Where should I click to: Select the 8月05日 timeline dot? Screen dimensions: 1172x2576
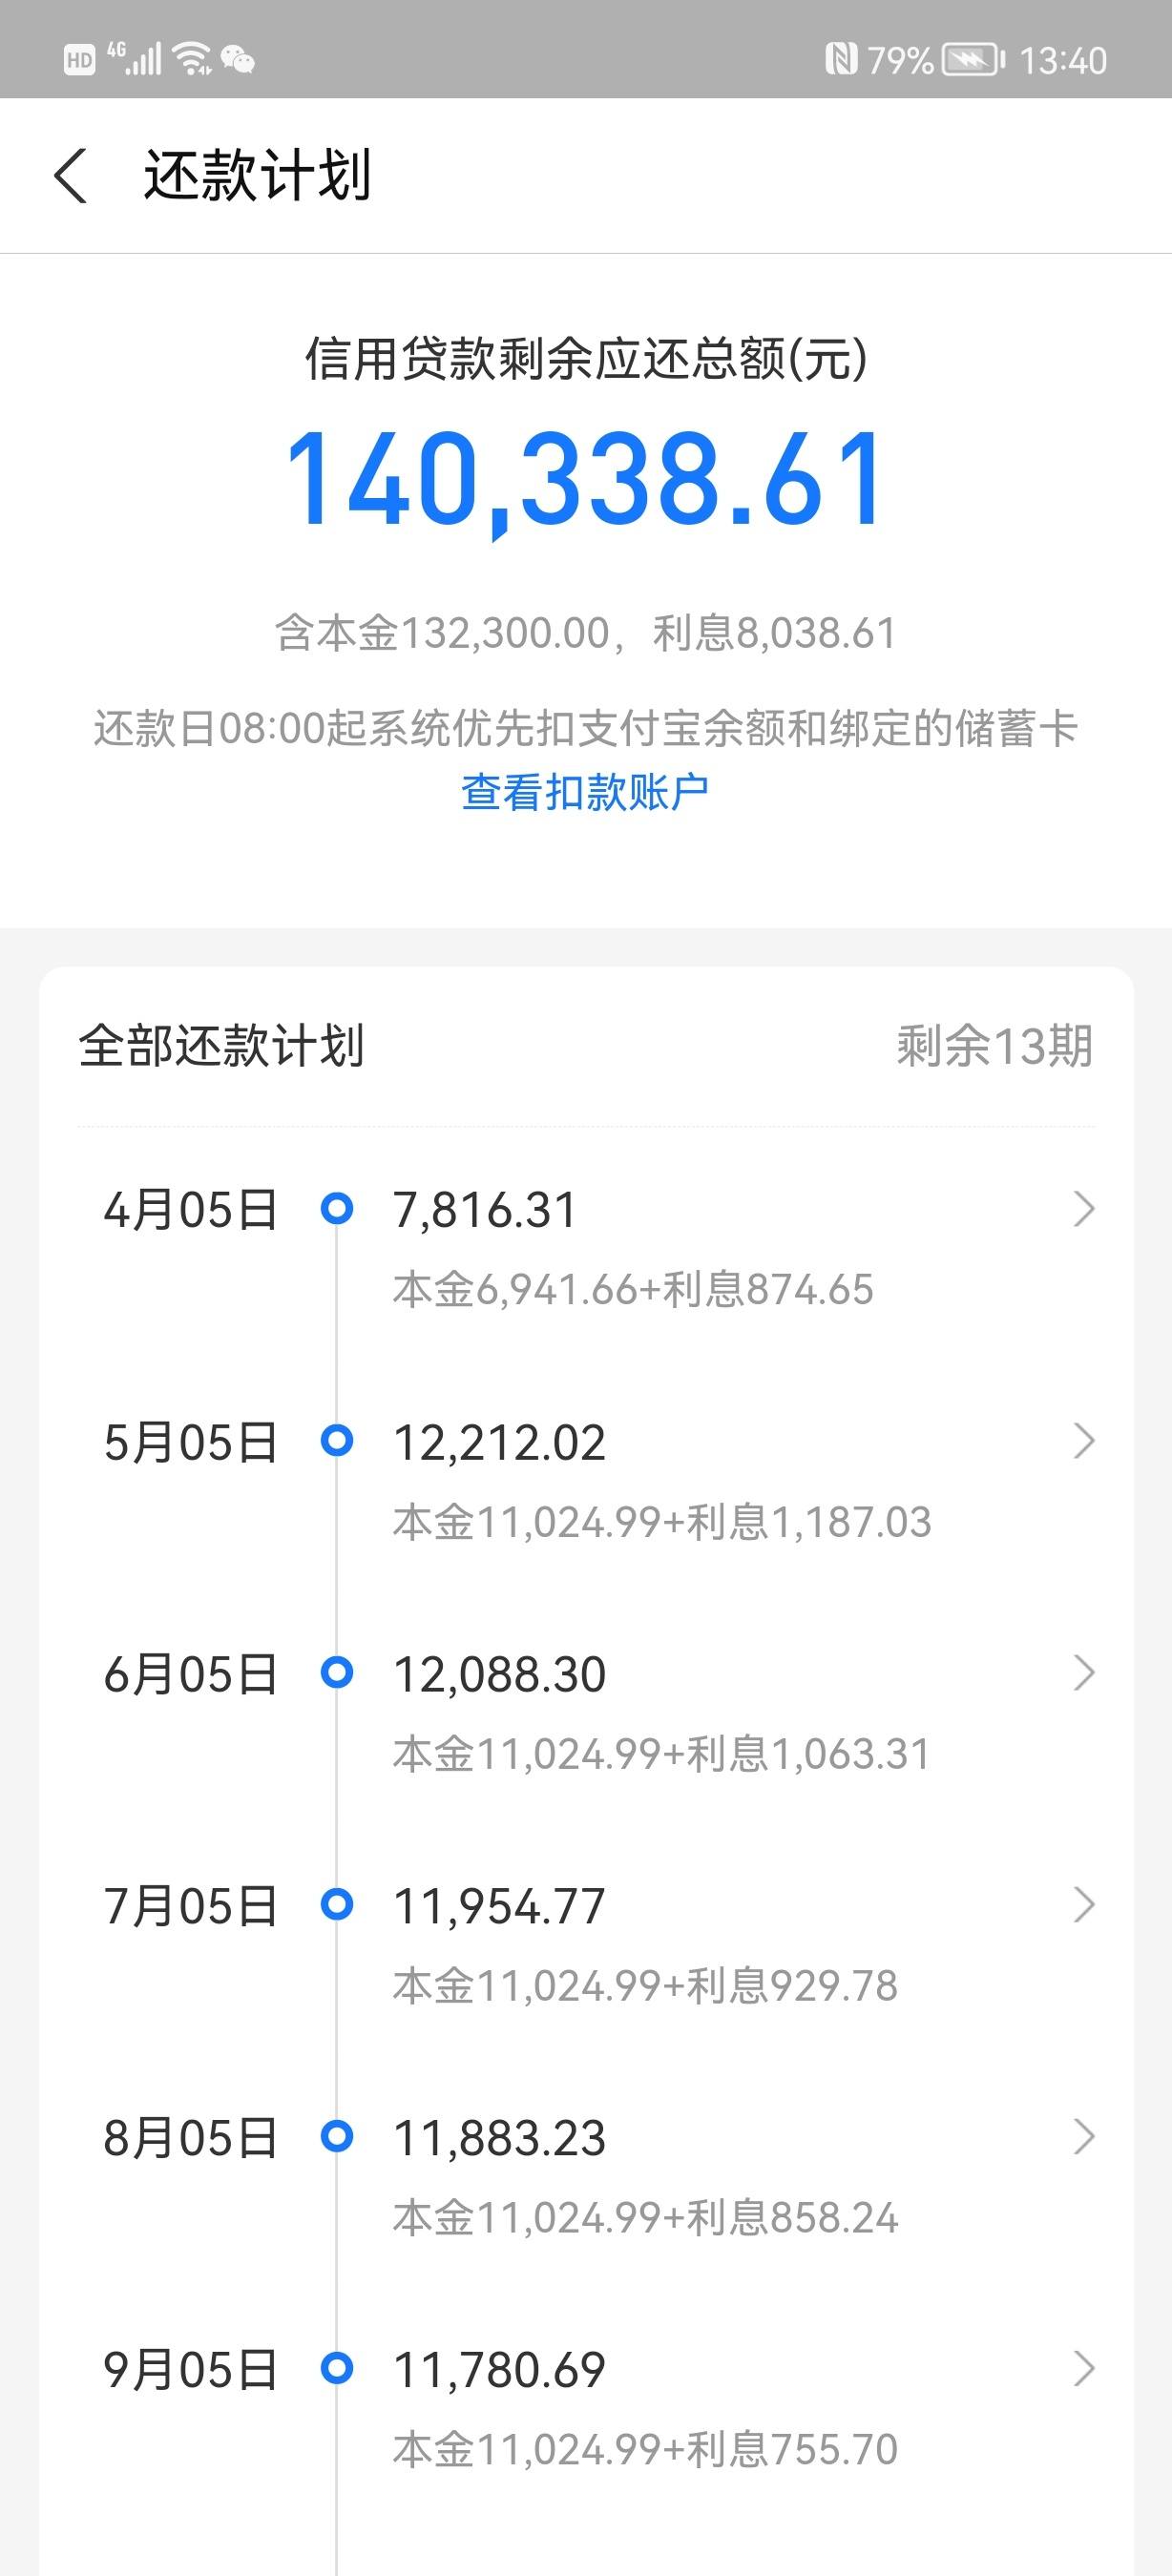pyautogui.click(x=337, y=2137)
